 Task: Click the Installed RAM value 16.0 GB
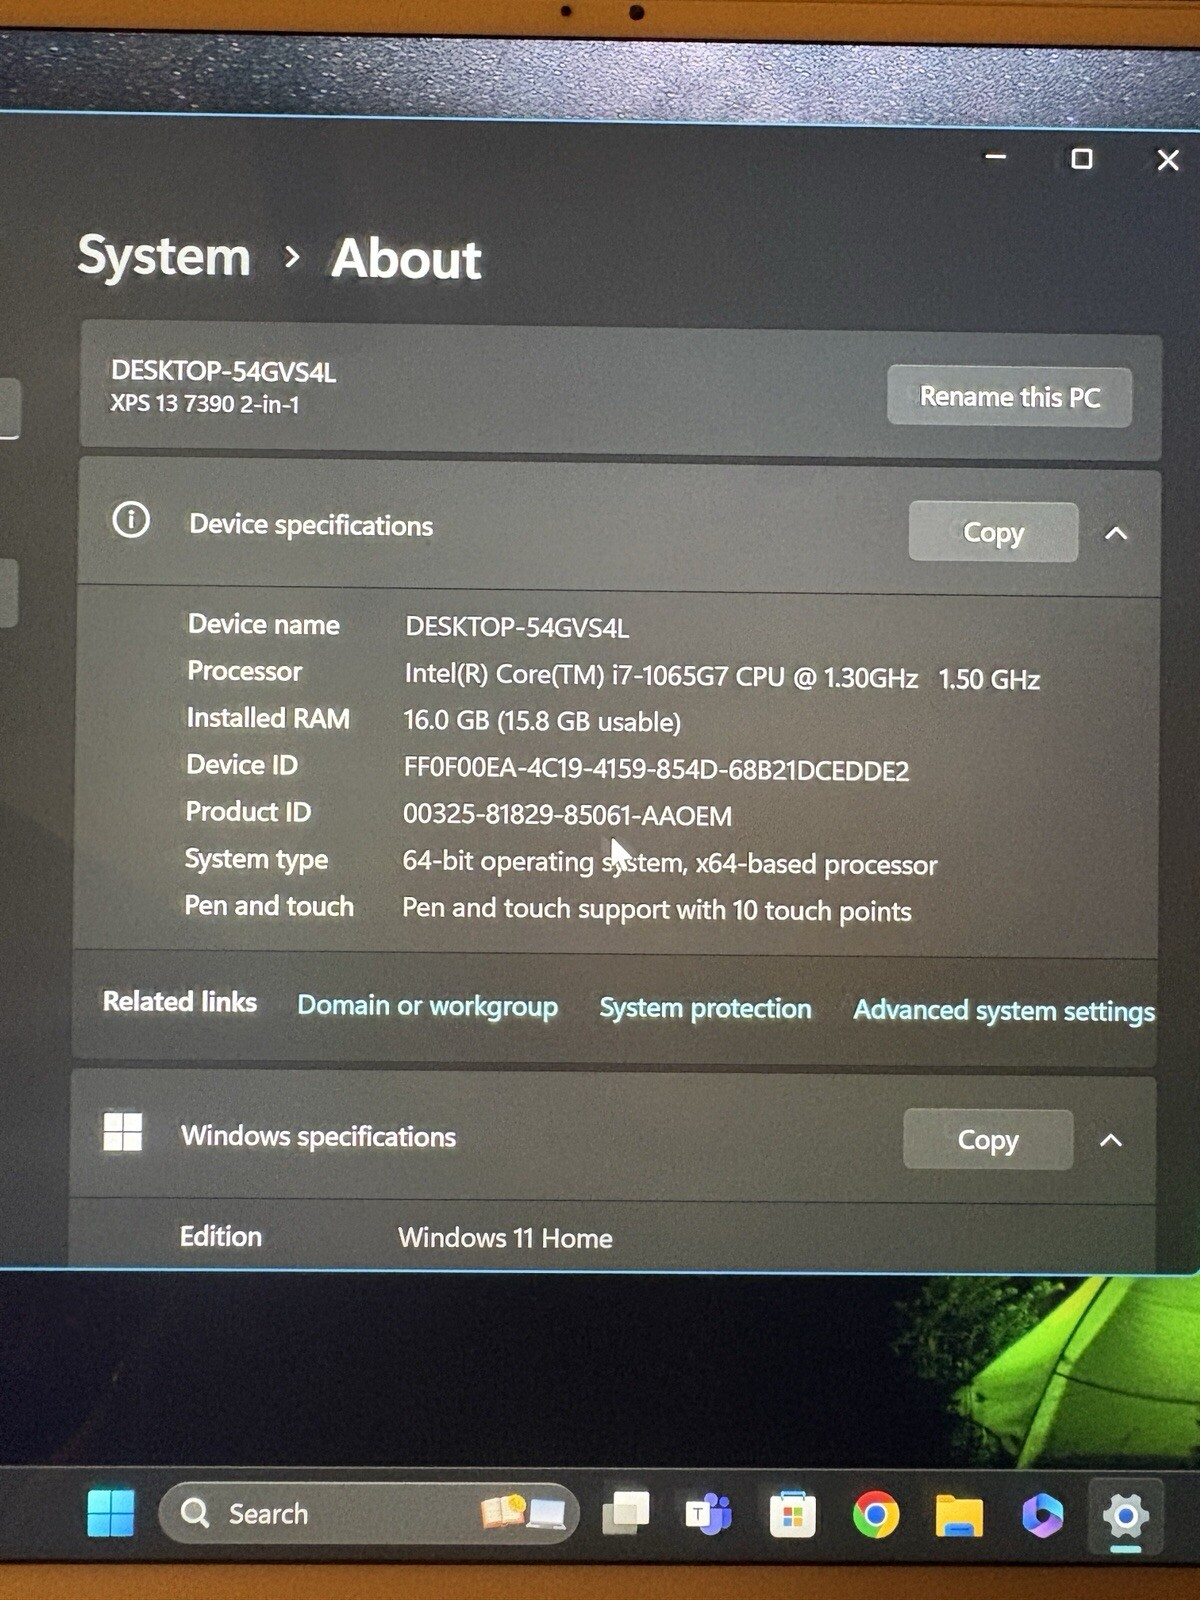click(x=542, y=721)
